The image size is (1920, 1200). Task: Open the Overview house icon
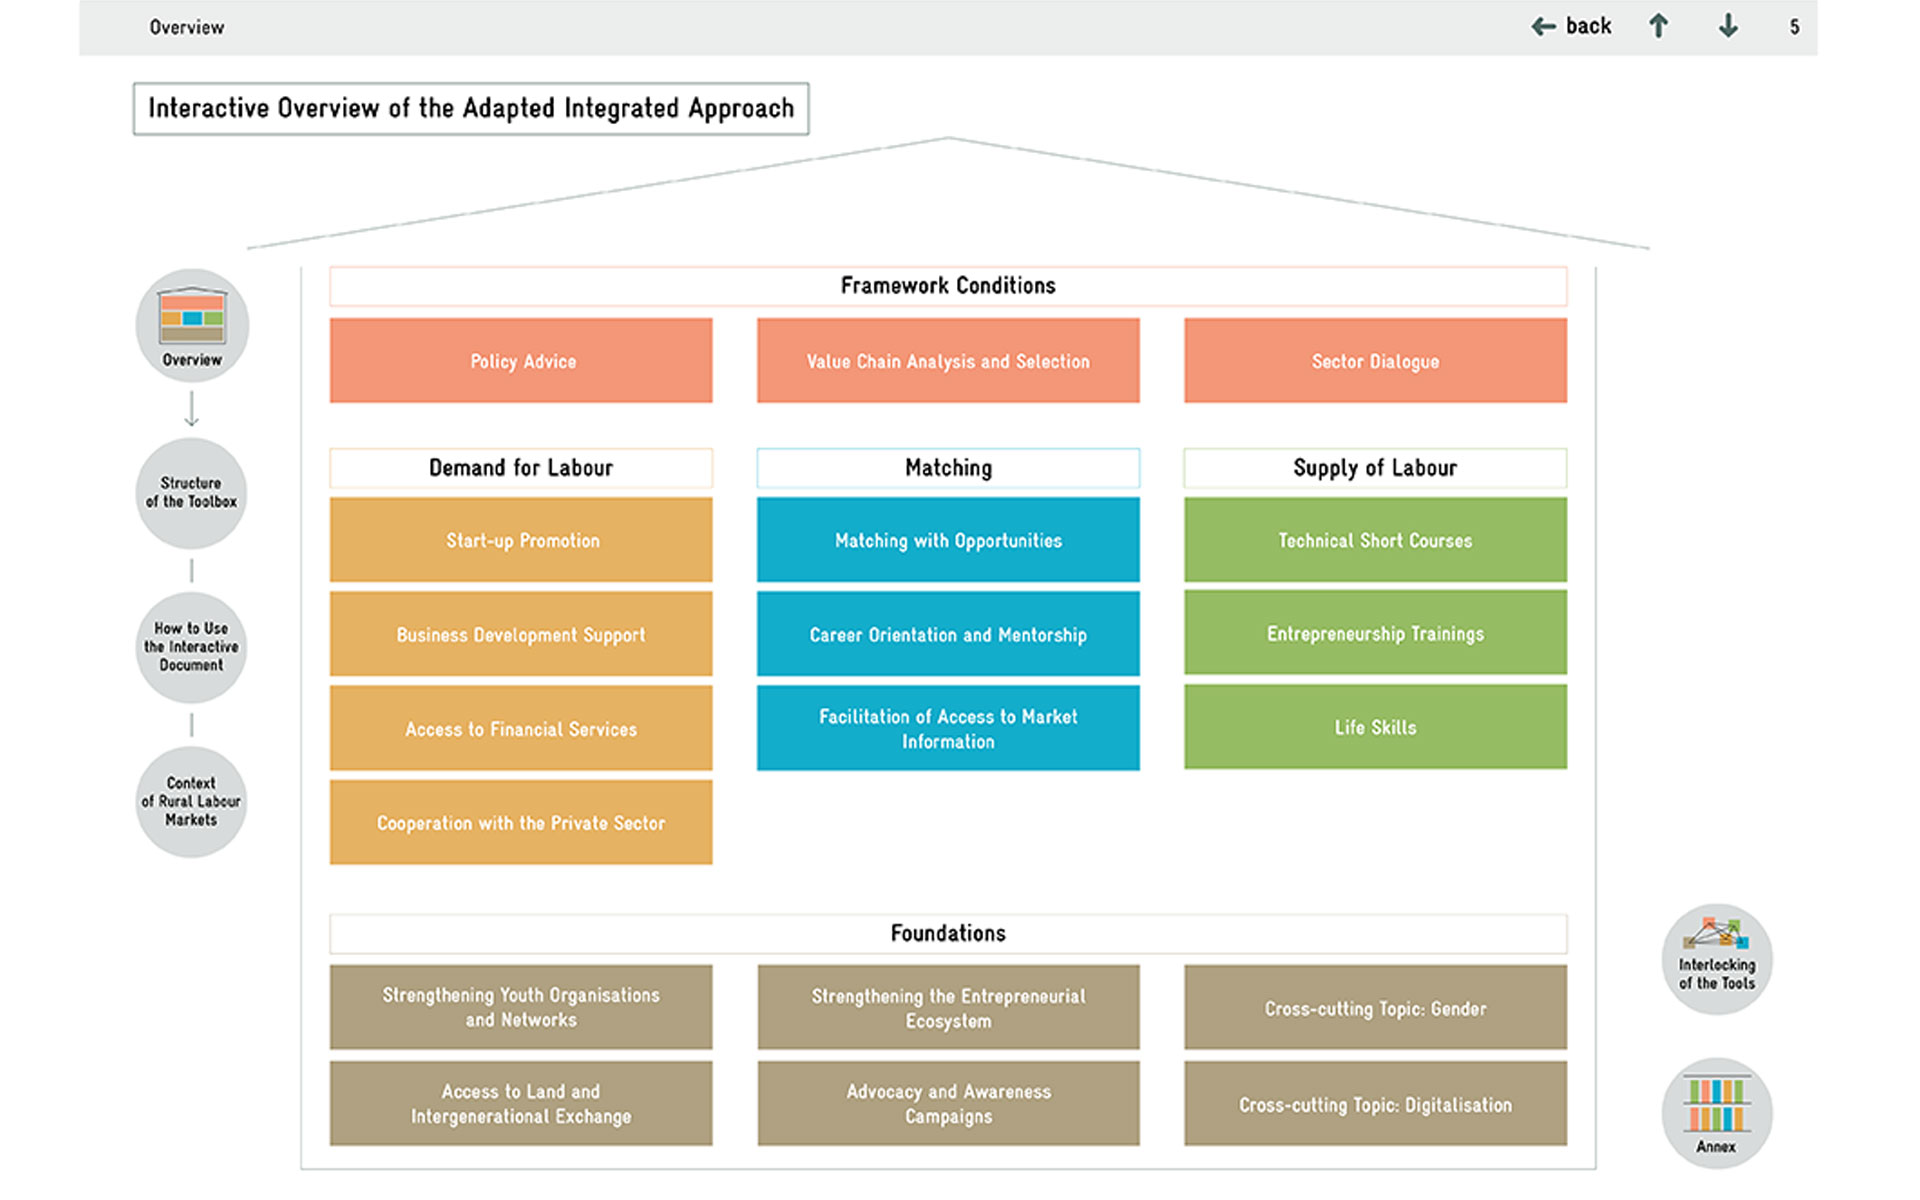coord(192,326)
